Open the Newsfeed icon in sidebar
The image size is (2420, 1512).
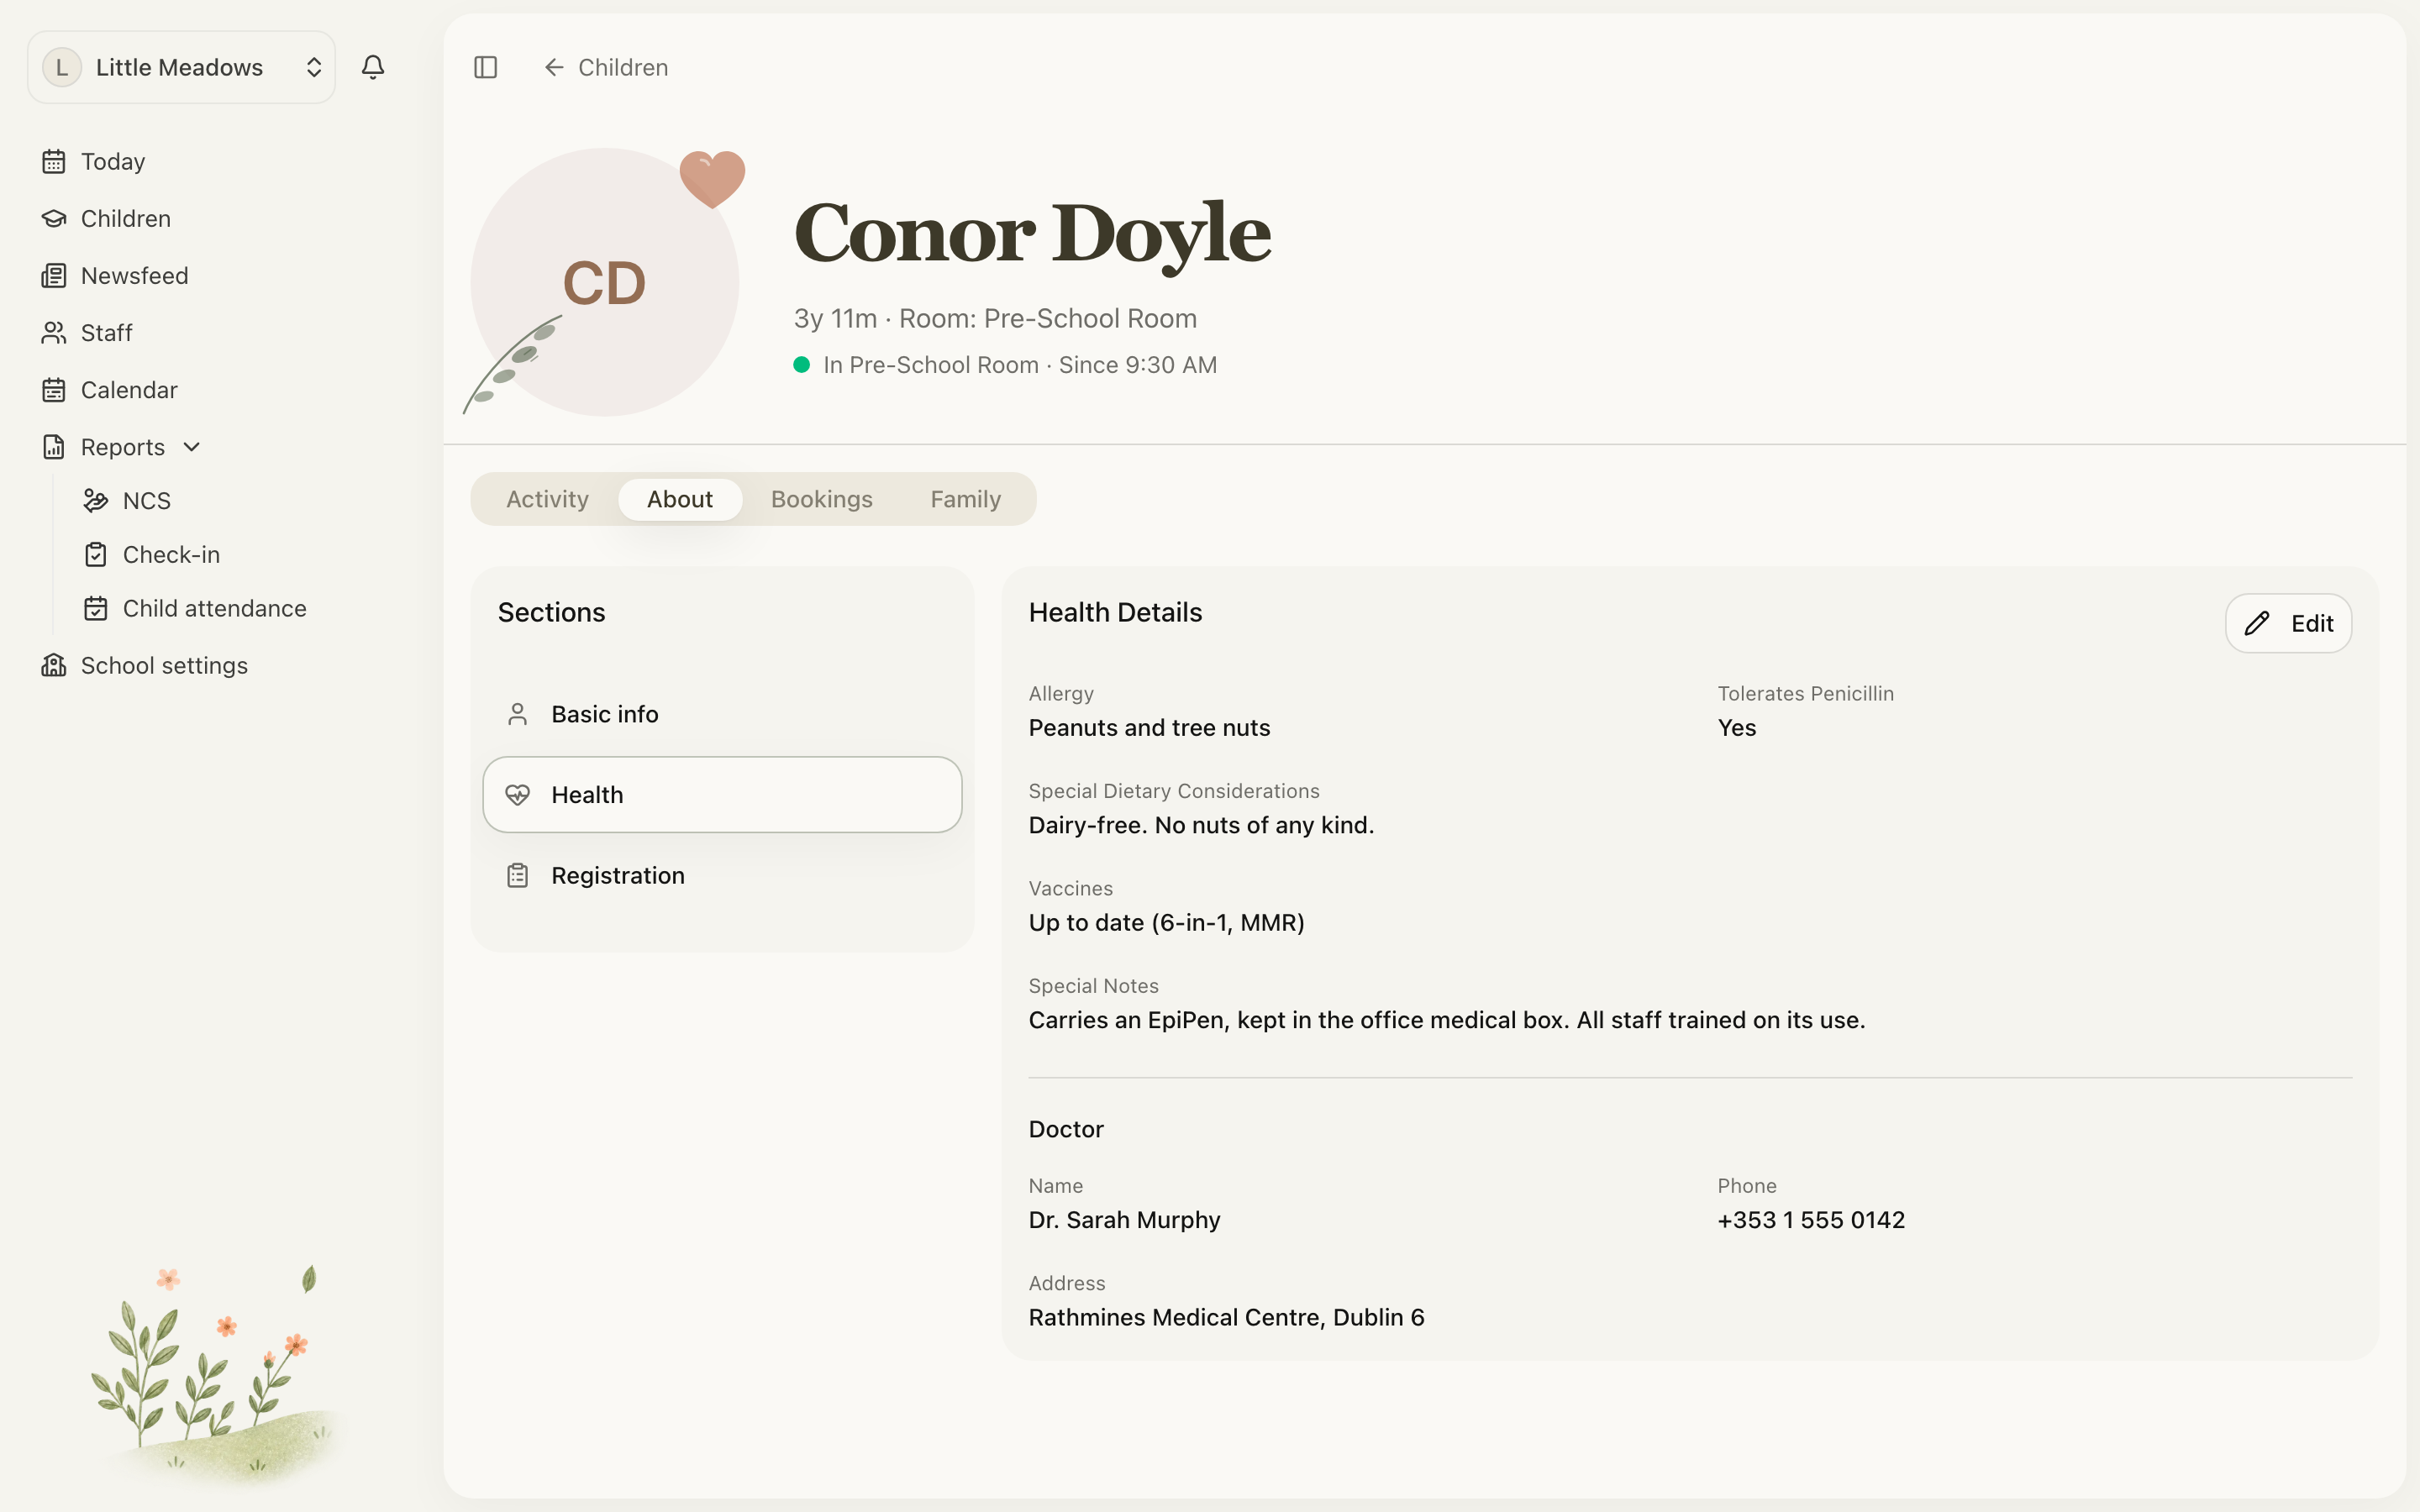tap(54, 275)
